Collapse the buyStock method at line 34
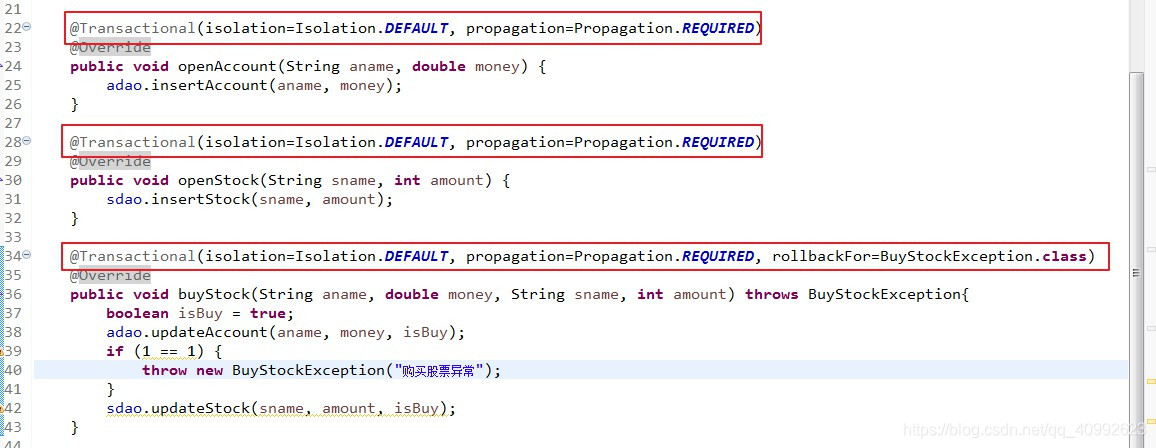Image resolution: width=1156 pixels, height=448 pixels. click(27, 254)
